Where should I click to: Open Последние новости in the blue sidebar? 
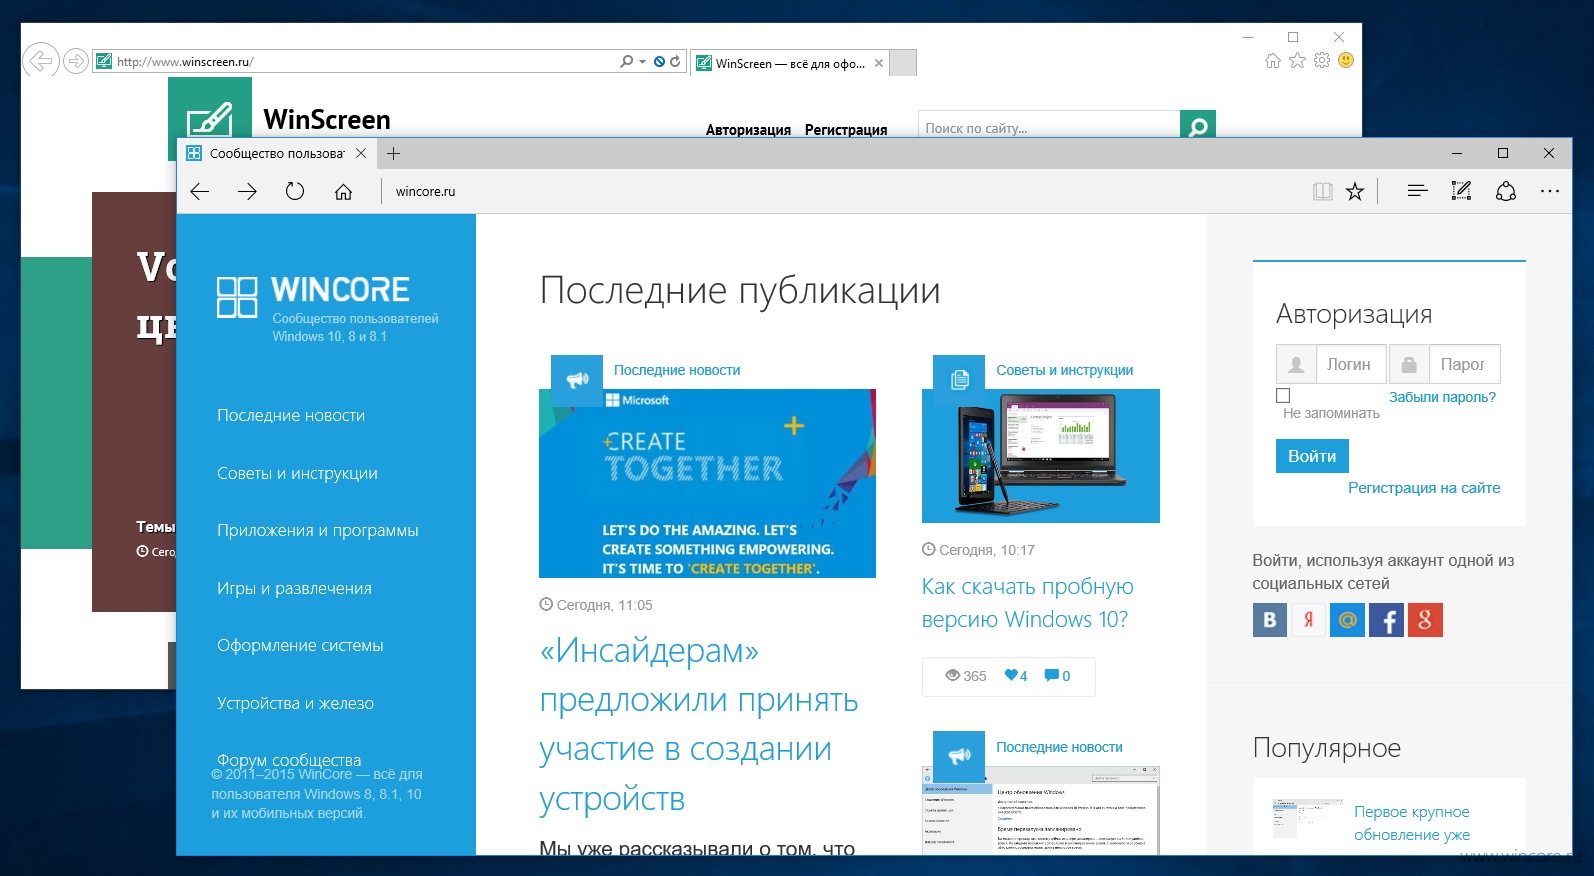pos(291,415)
